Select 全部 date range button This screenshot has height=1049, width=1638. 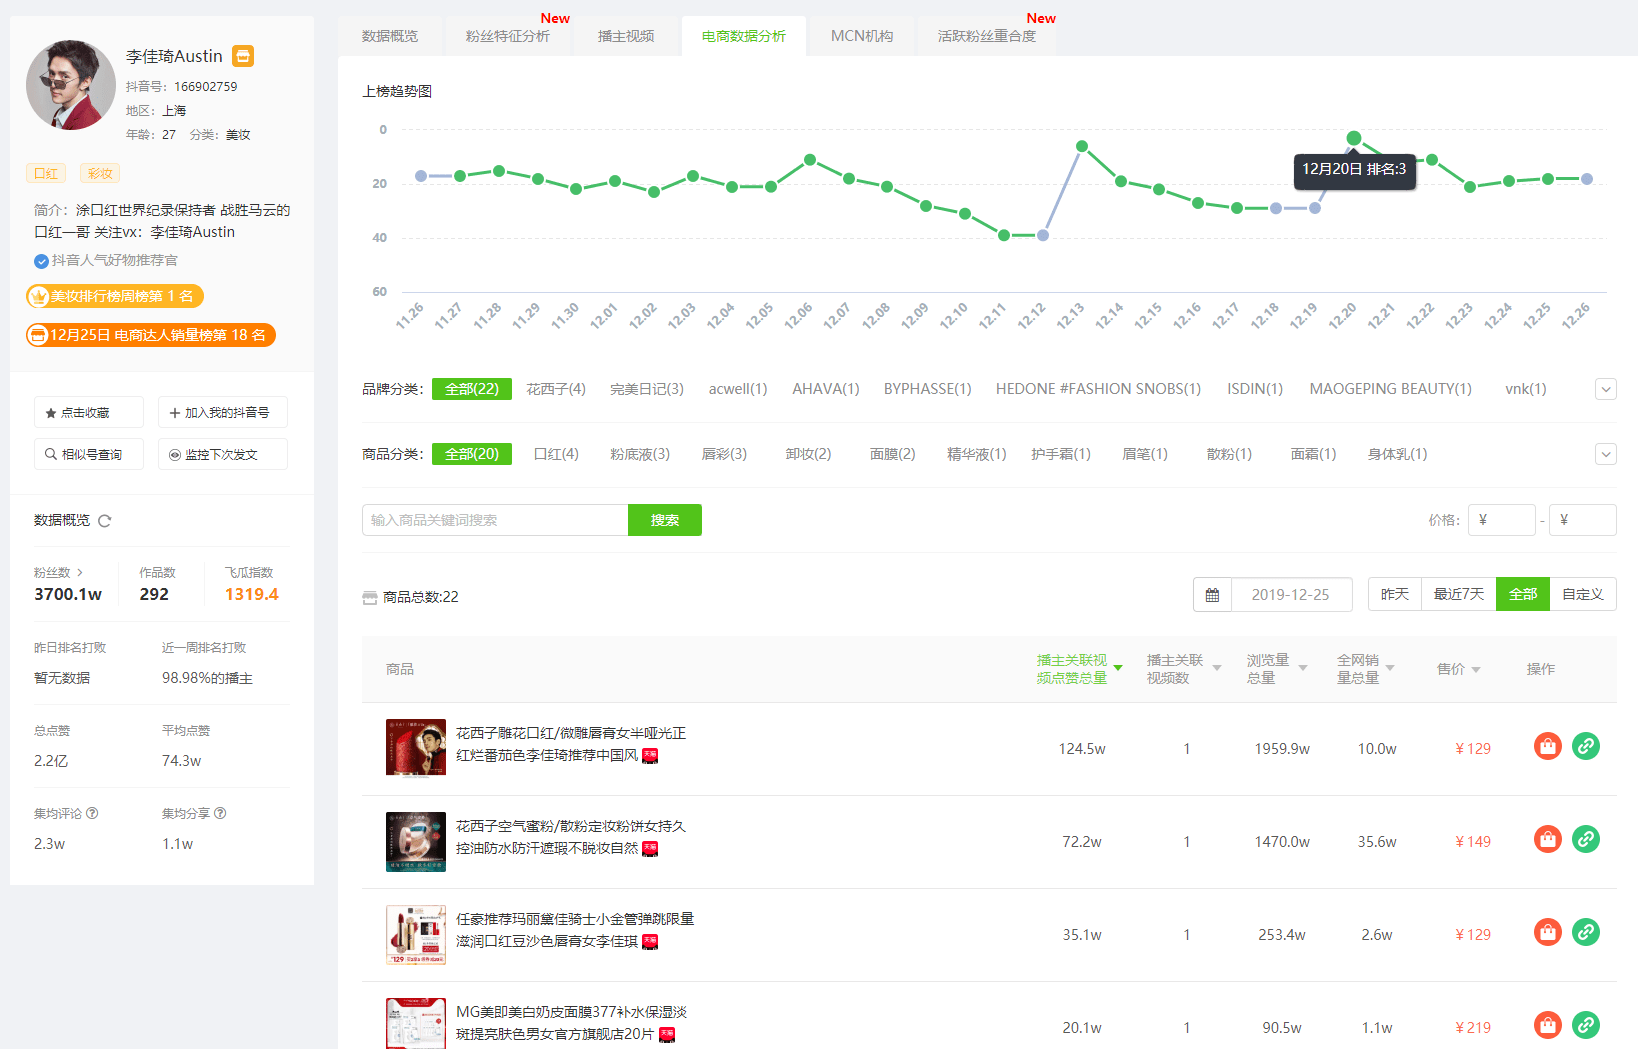click(1523, 594)
